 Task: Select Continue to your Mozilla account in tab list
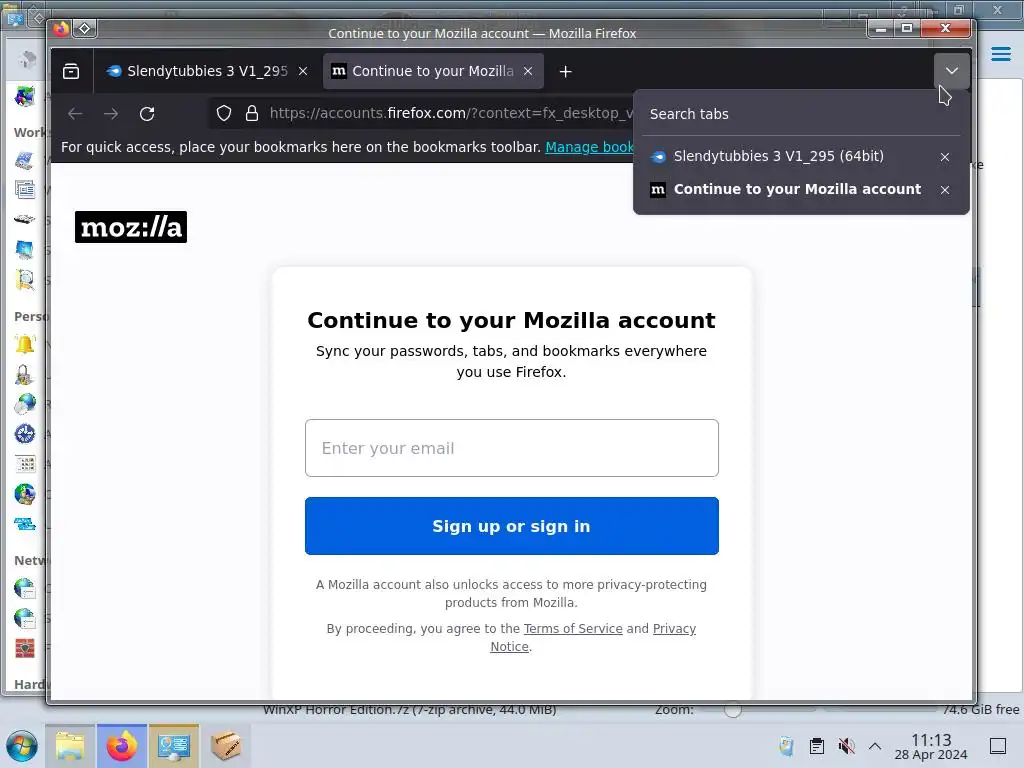(x=797, y=189)
